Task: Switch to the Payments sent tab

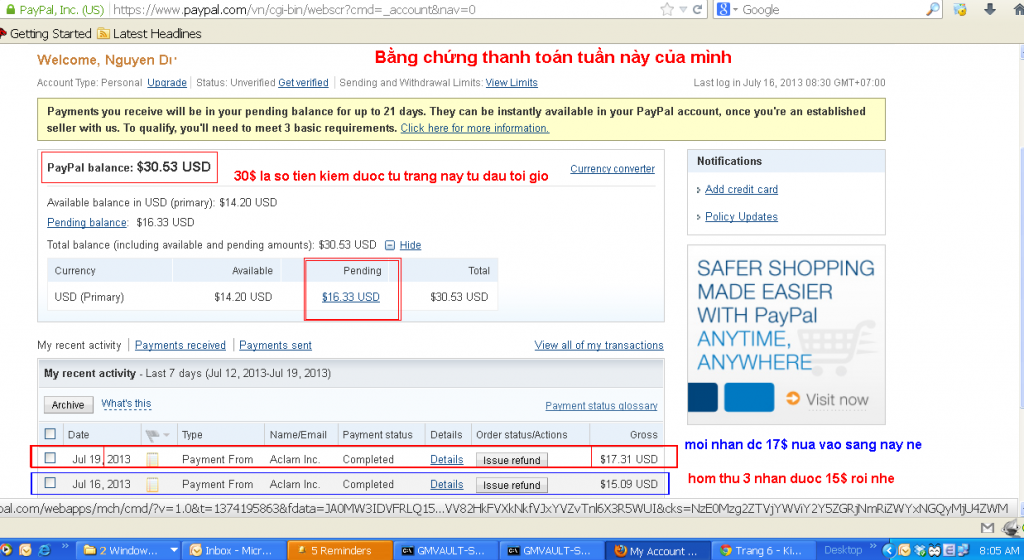Action: [x=275, y=345]
